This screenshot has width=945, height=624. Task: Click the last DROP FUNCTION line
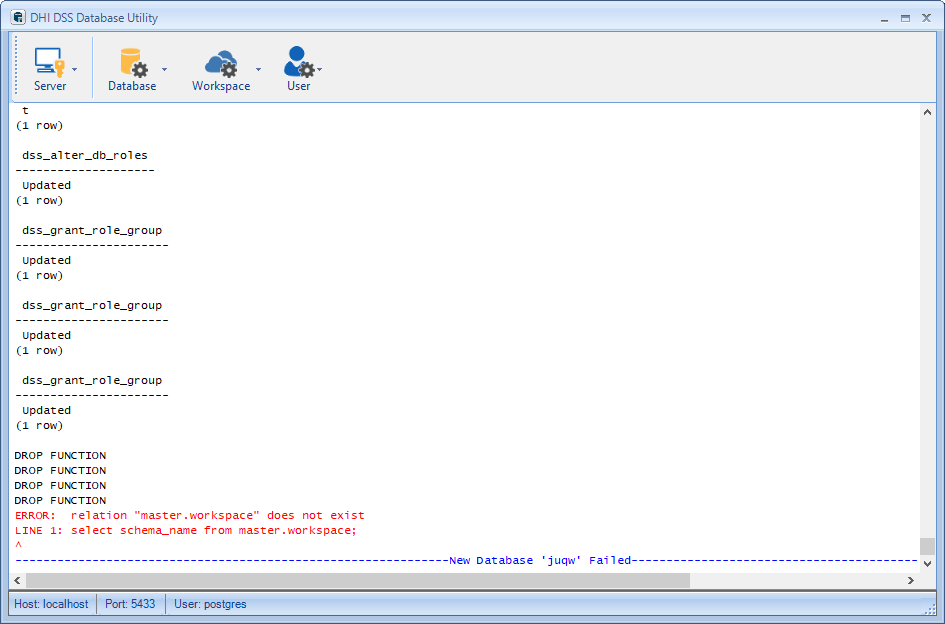tap(60, 500)
